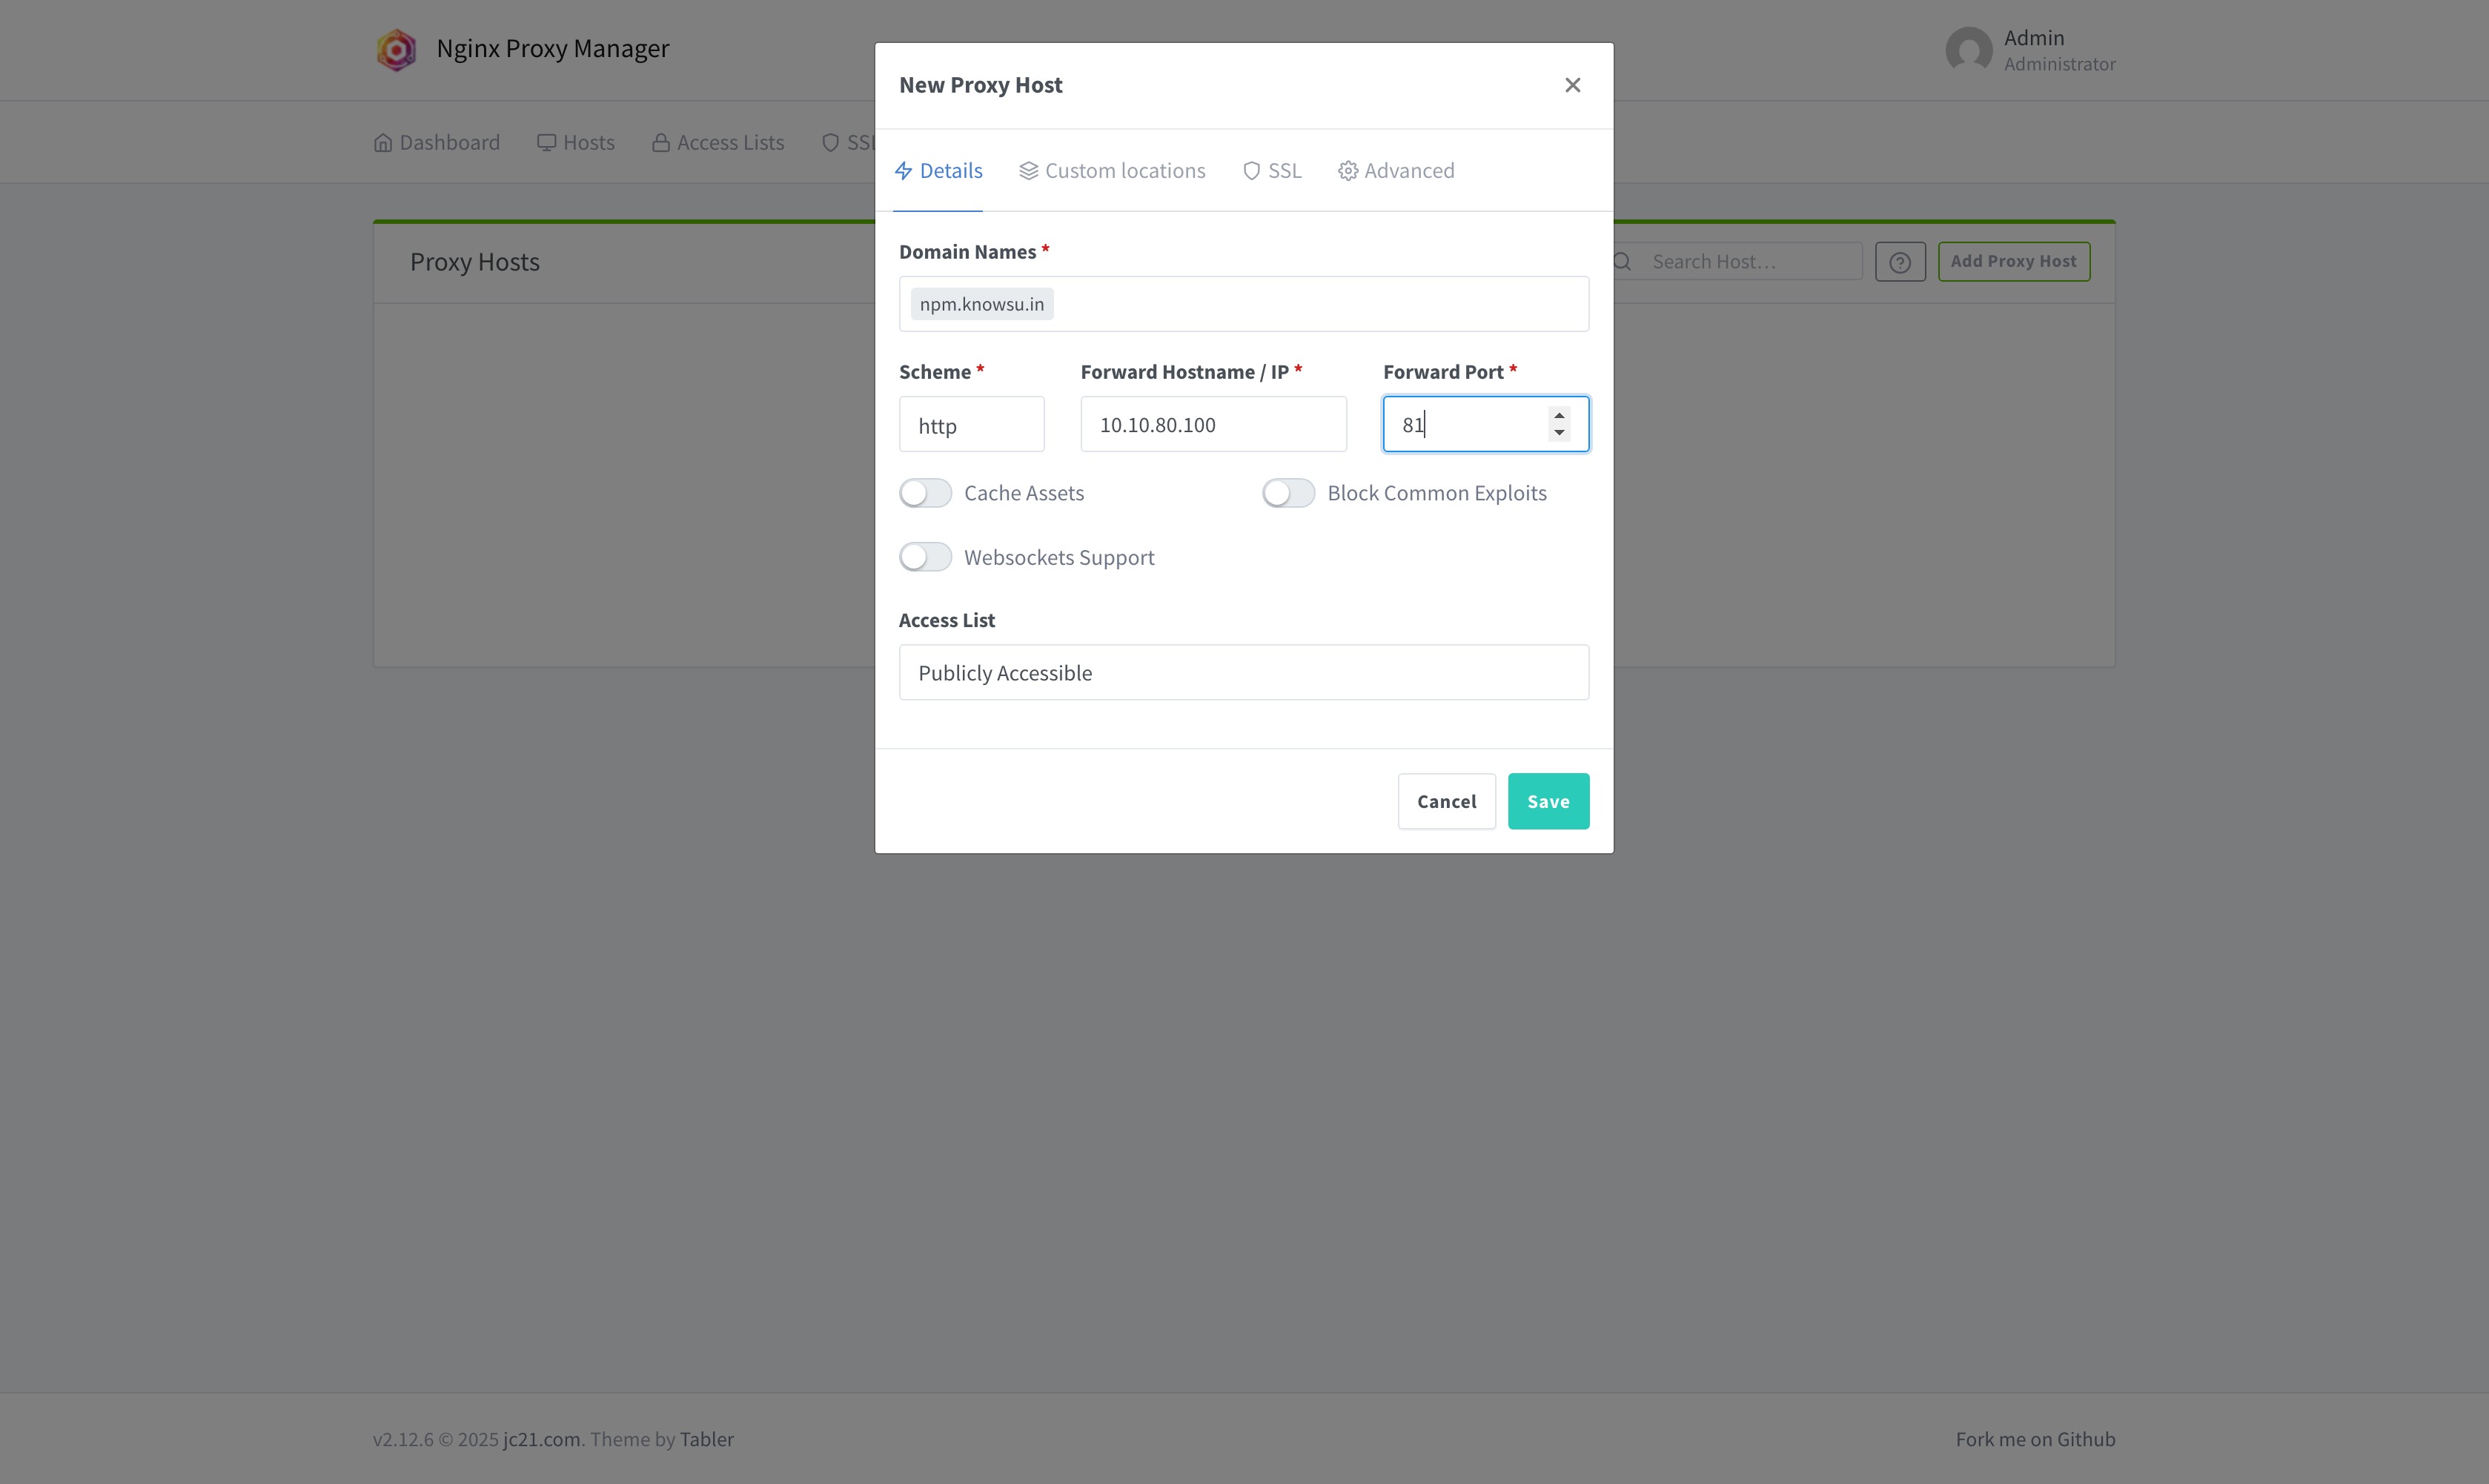2489x1484 pixels.
Task: Open the Scheme http dropdown
Action: (x=971, y=425)
